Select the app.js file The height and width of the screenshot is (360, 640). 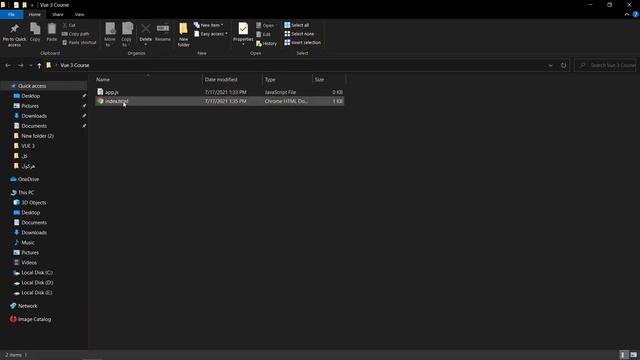click(220, 92)
